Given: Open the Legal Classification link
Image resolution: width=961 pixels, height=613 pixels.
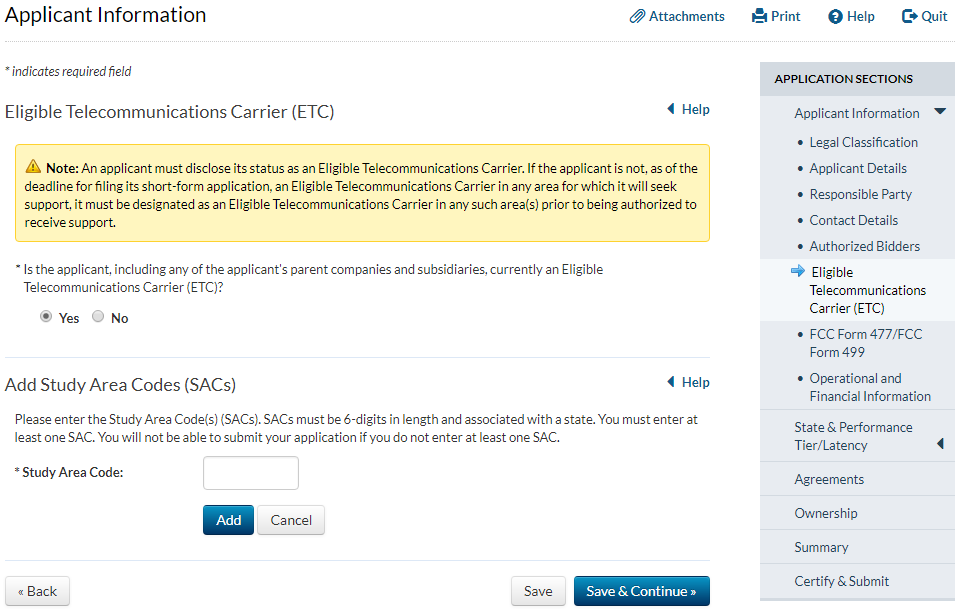Looking at the screenshot, I should [x=863, y=142].
